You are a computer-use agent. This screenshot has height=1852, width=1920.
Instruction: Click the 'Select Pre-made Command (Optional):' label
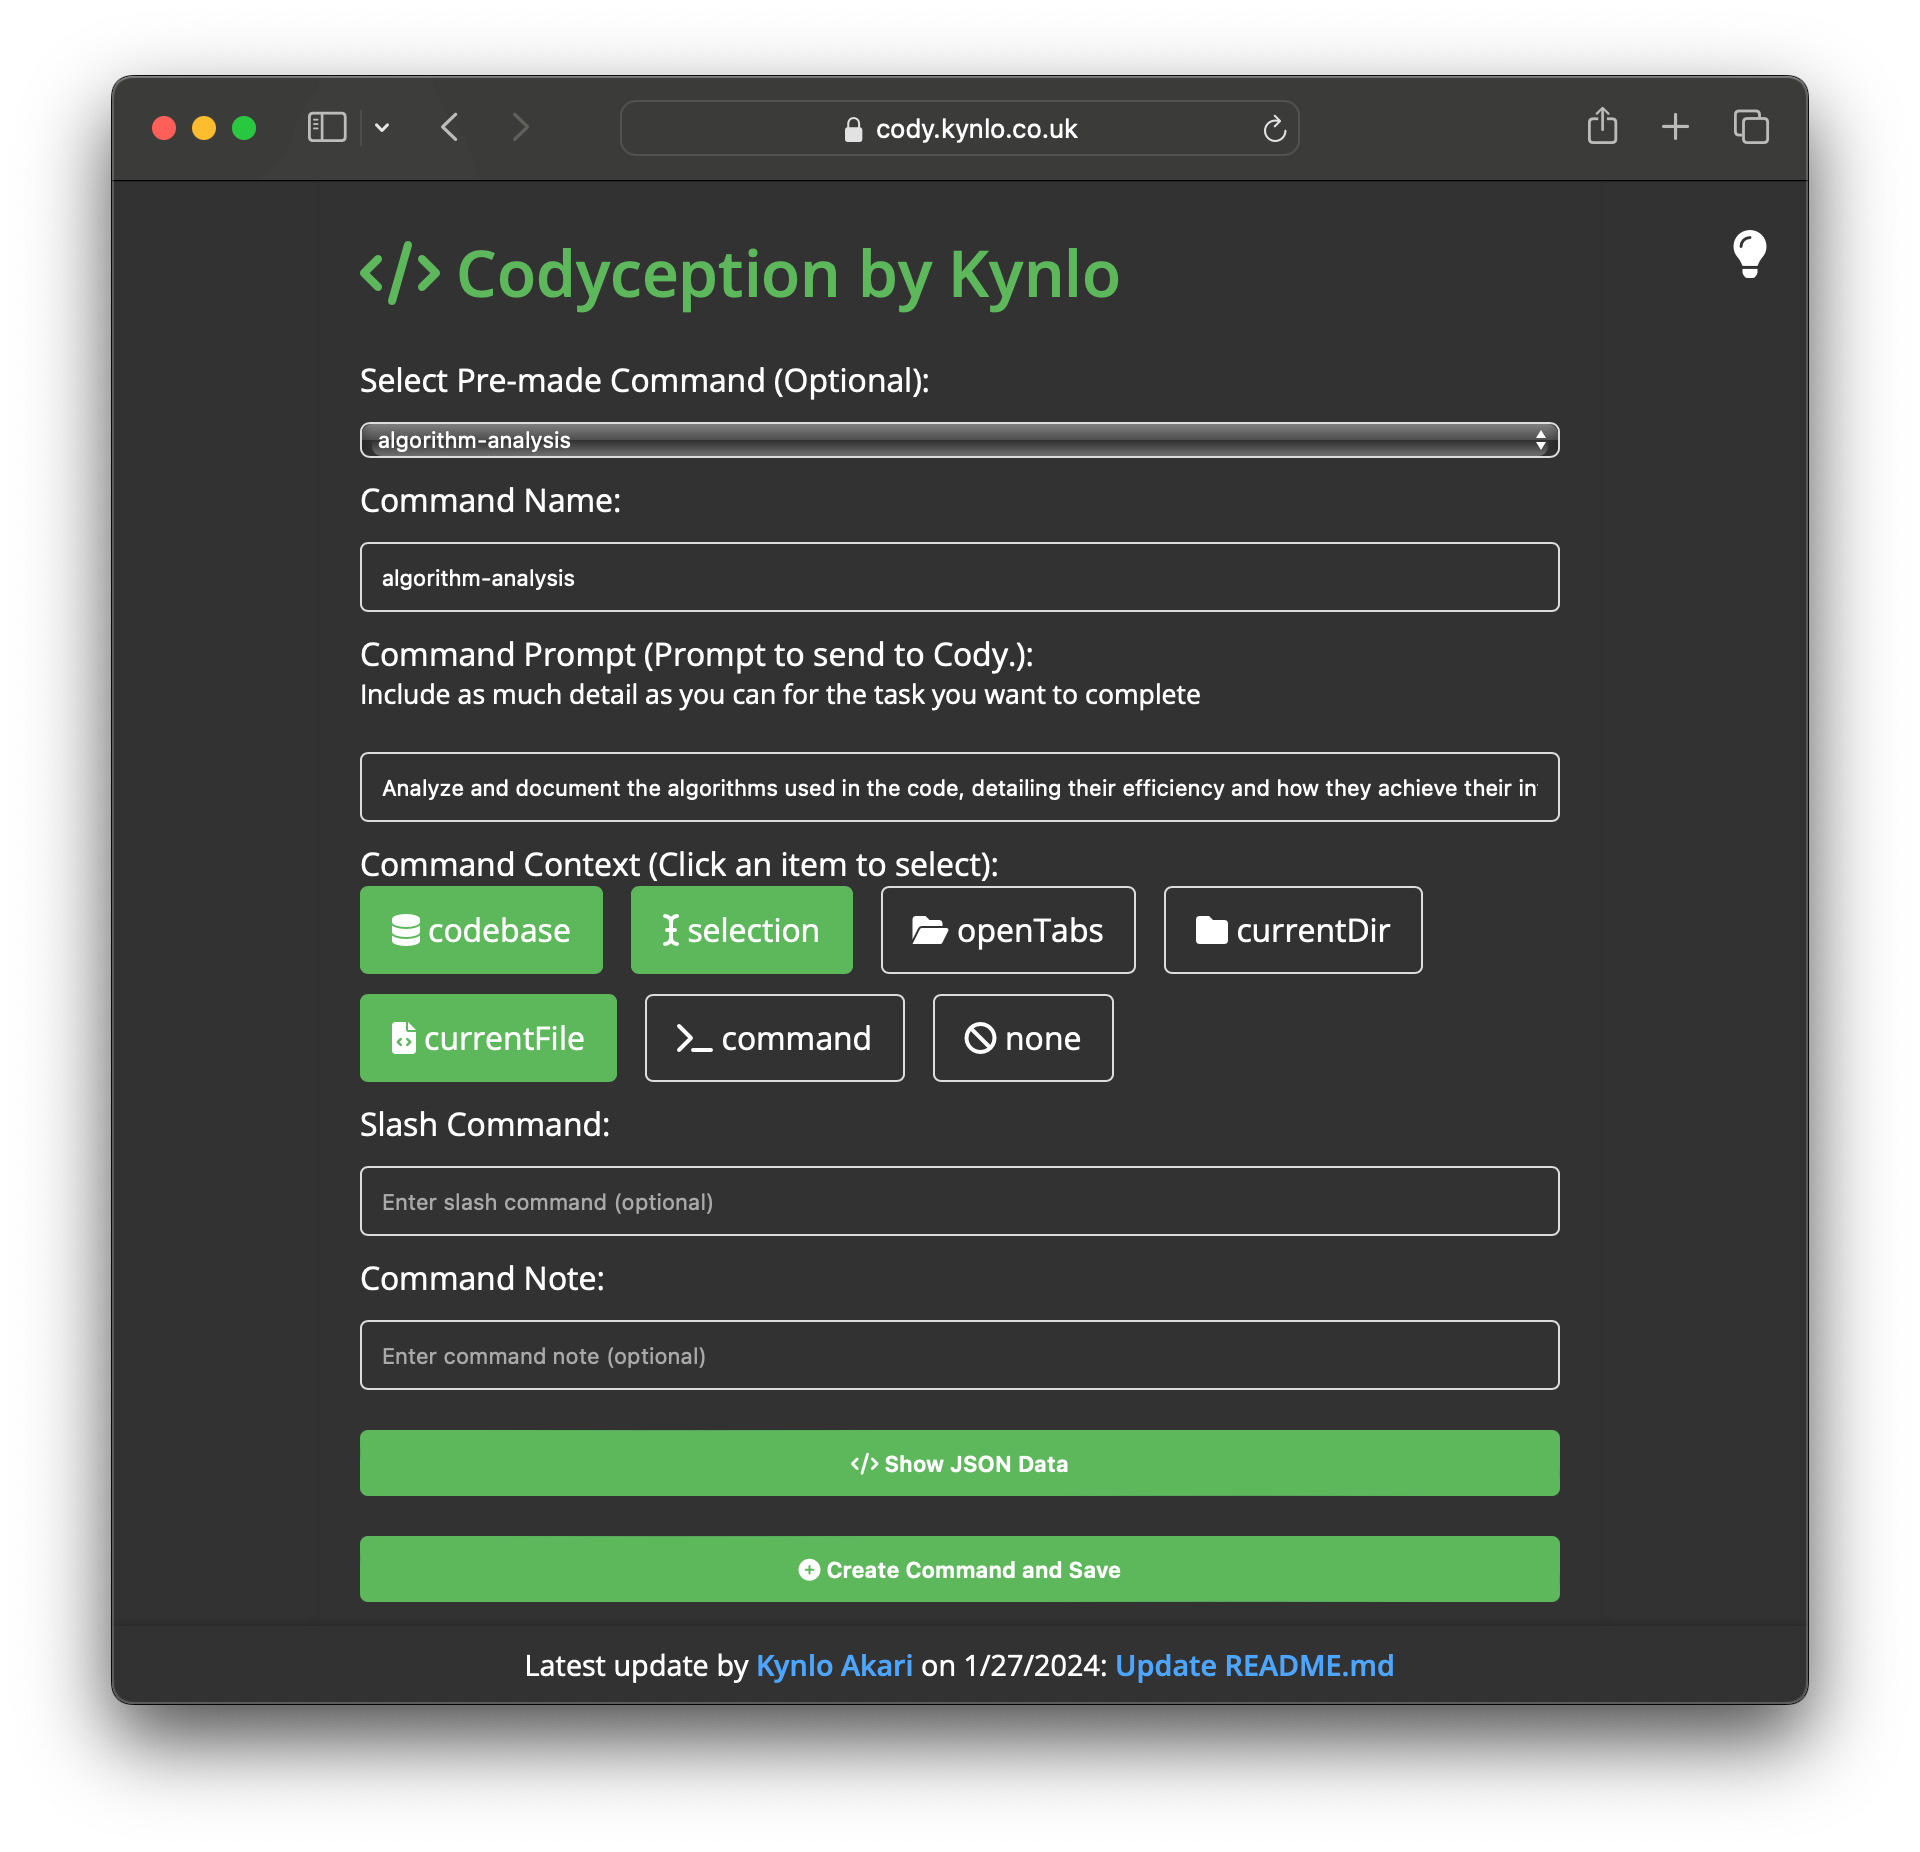point(645,381)
